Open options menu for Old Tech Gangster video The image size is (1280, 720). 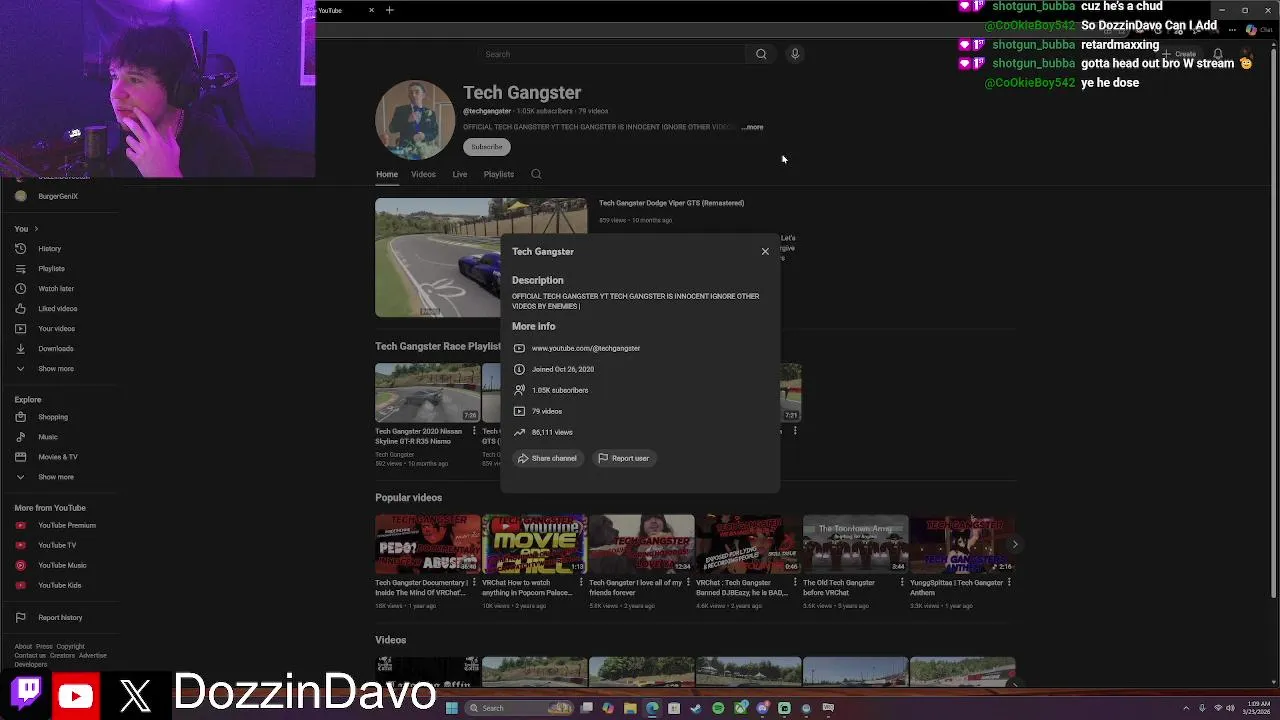(902, 582)
